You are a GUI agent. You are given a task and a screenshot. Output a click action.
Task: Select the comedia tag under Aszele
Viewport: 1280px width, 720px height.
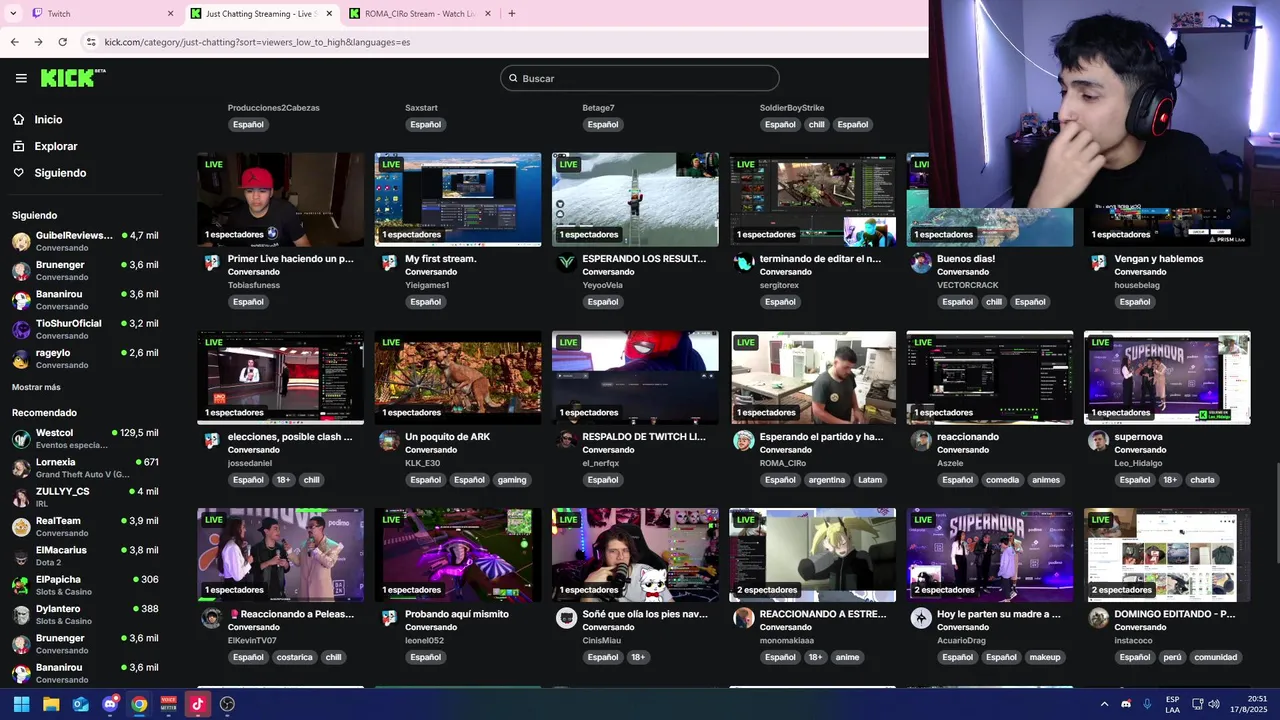click(x=1002, y=480)
